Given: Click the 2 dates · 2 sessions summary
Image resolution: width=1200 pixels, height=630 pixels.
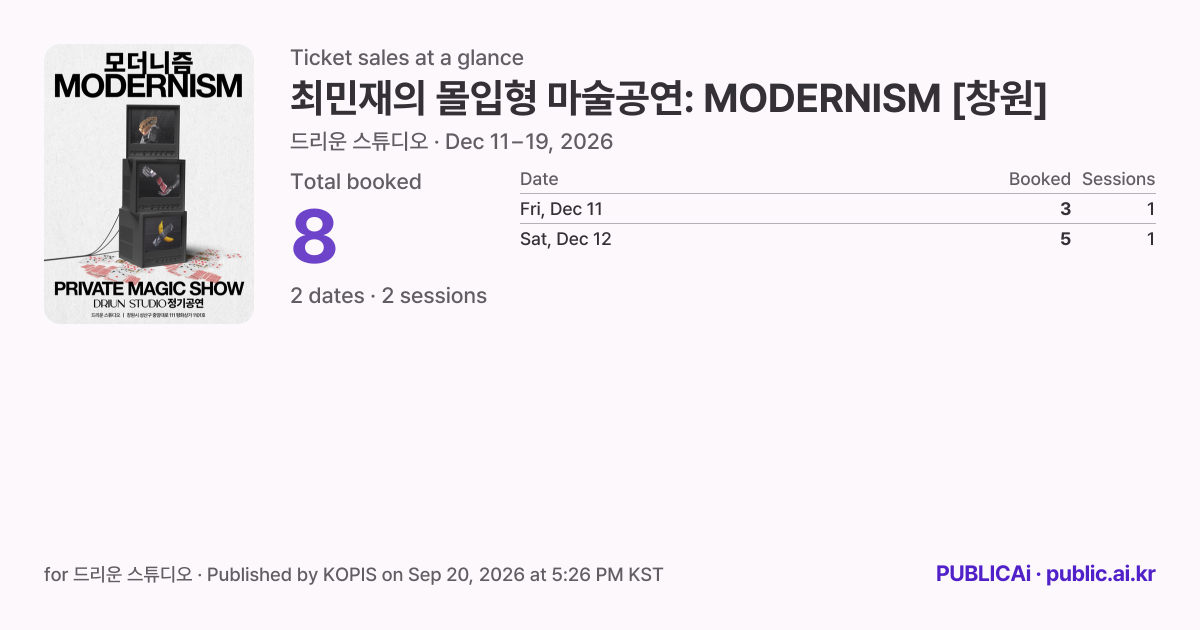Looking at the screenshot, I should tap(389, 296).
